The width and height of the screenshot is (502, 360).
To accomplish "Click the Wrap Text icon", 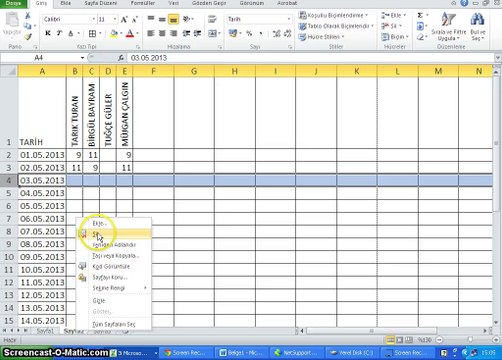I will coord(212,19).
